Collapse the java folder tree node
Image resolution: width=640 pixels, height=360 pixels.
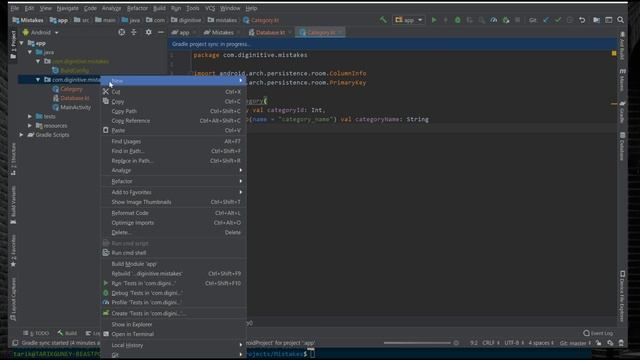(30, 52)
